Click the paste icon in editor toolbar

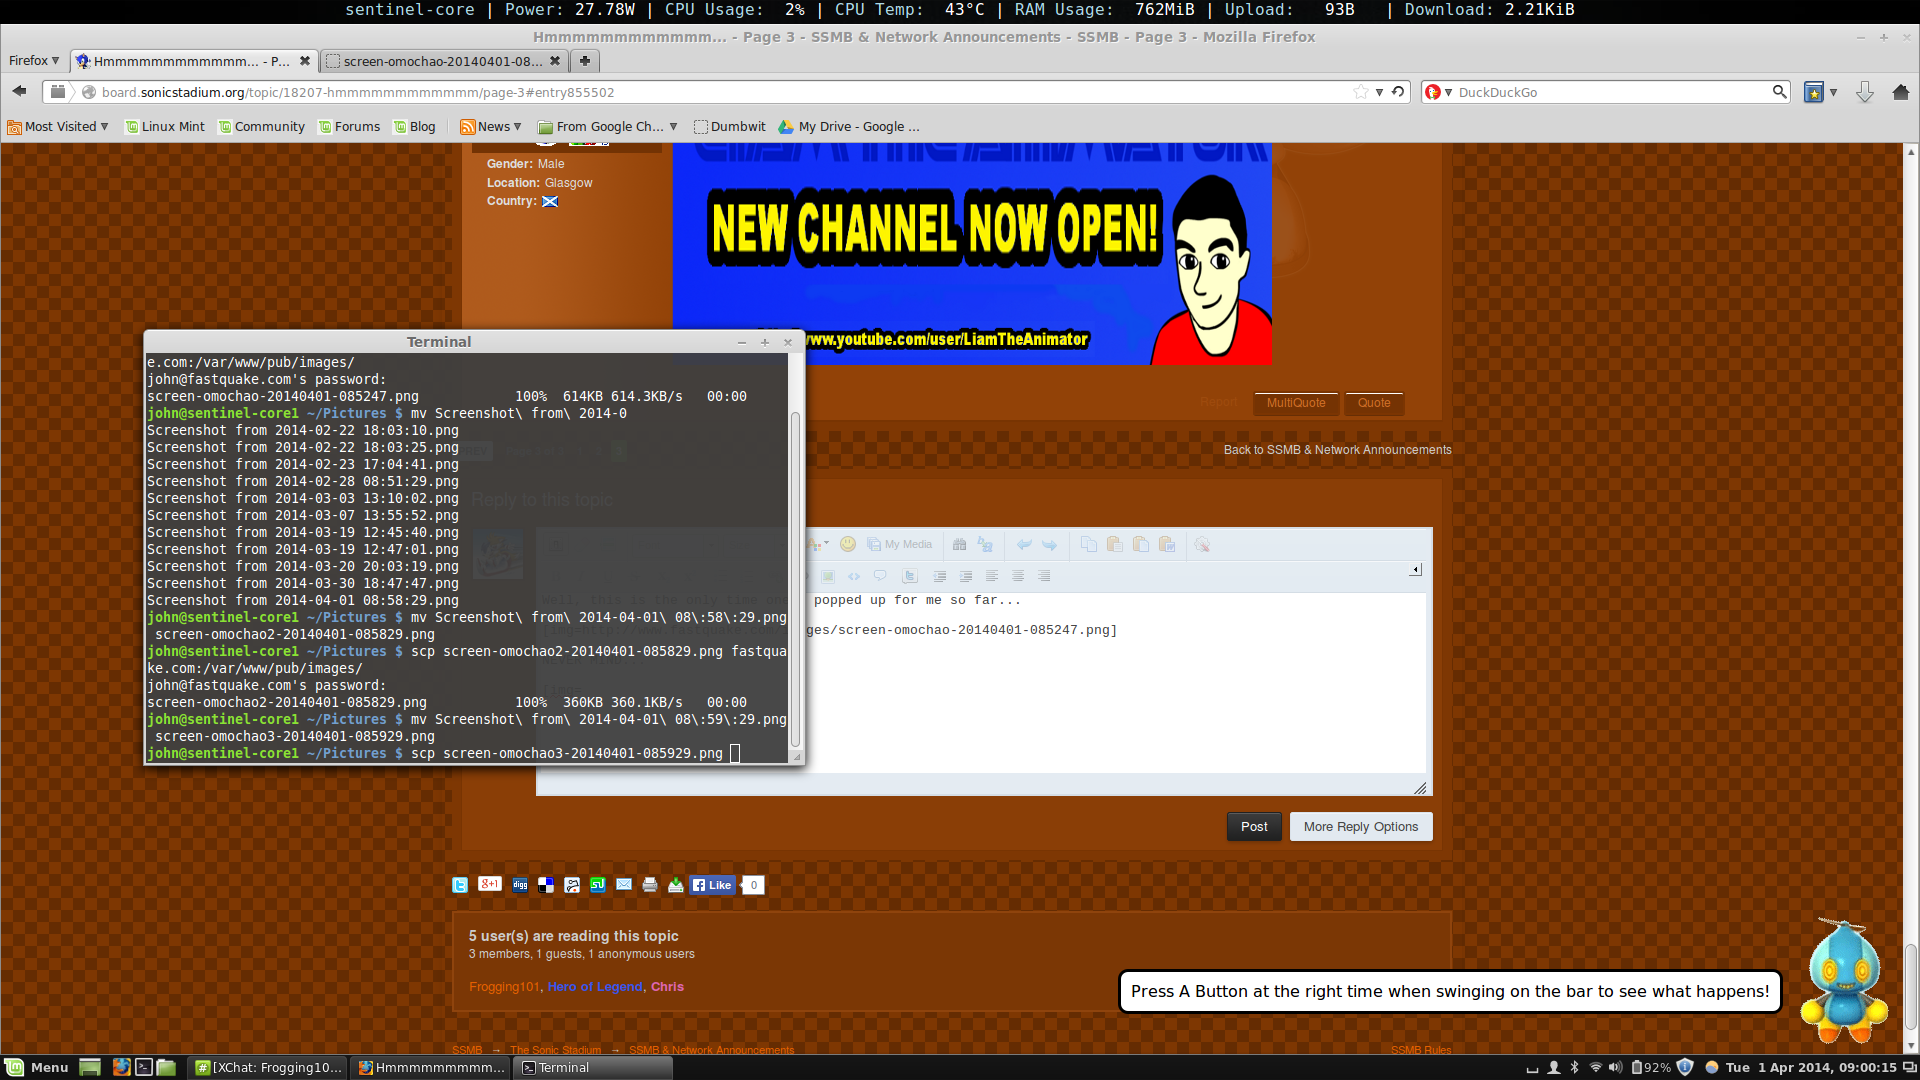coord(1115,545)
